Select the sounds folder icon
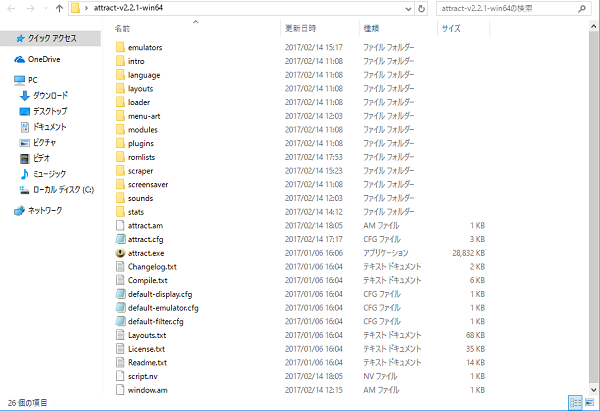This screenshot has width=600, height=411. [x=120, y=198]
